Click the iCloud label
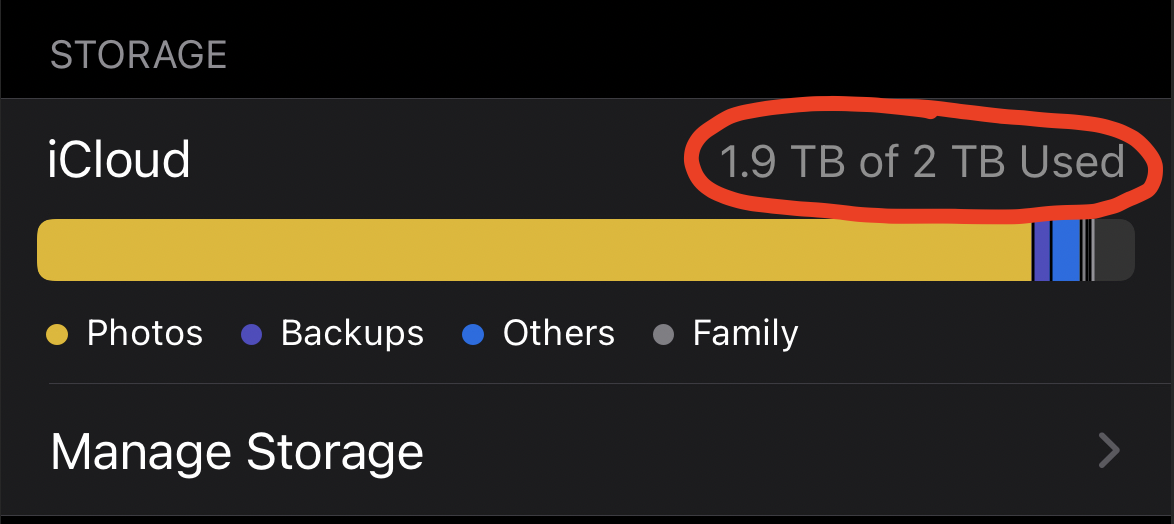 [118, 161]
